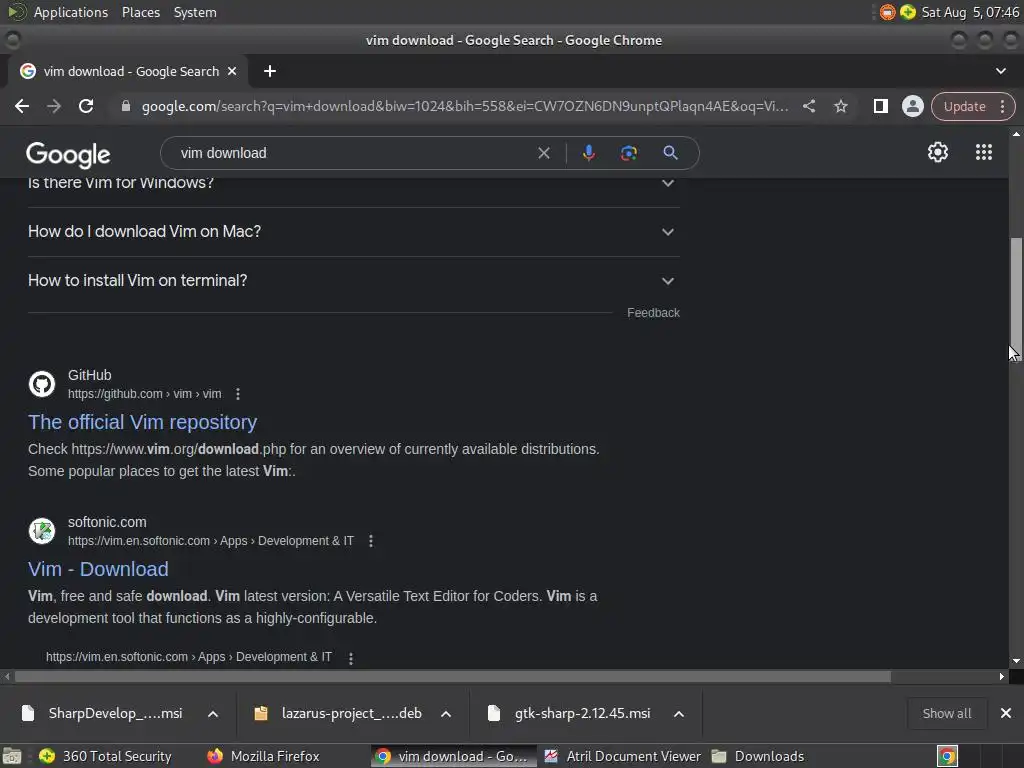The width and height of the screenshot is (1024, 768).
Task: Submit search with magnifier icon
Action: pos(670,153)
